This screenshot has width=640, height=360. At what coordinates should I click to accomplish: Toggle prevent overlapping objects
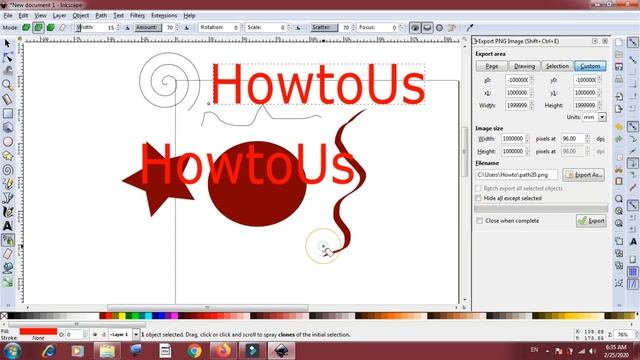[439, 27]
